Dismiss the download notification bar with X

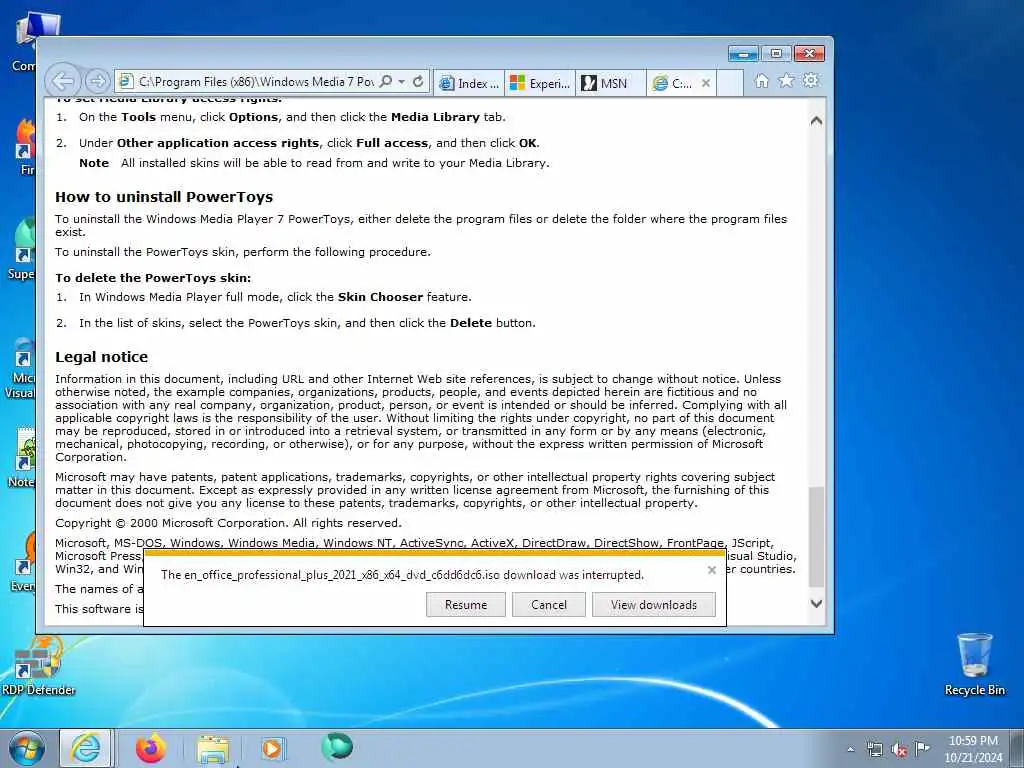712,570
